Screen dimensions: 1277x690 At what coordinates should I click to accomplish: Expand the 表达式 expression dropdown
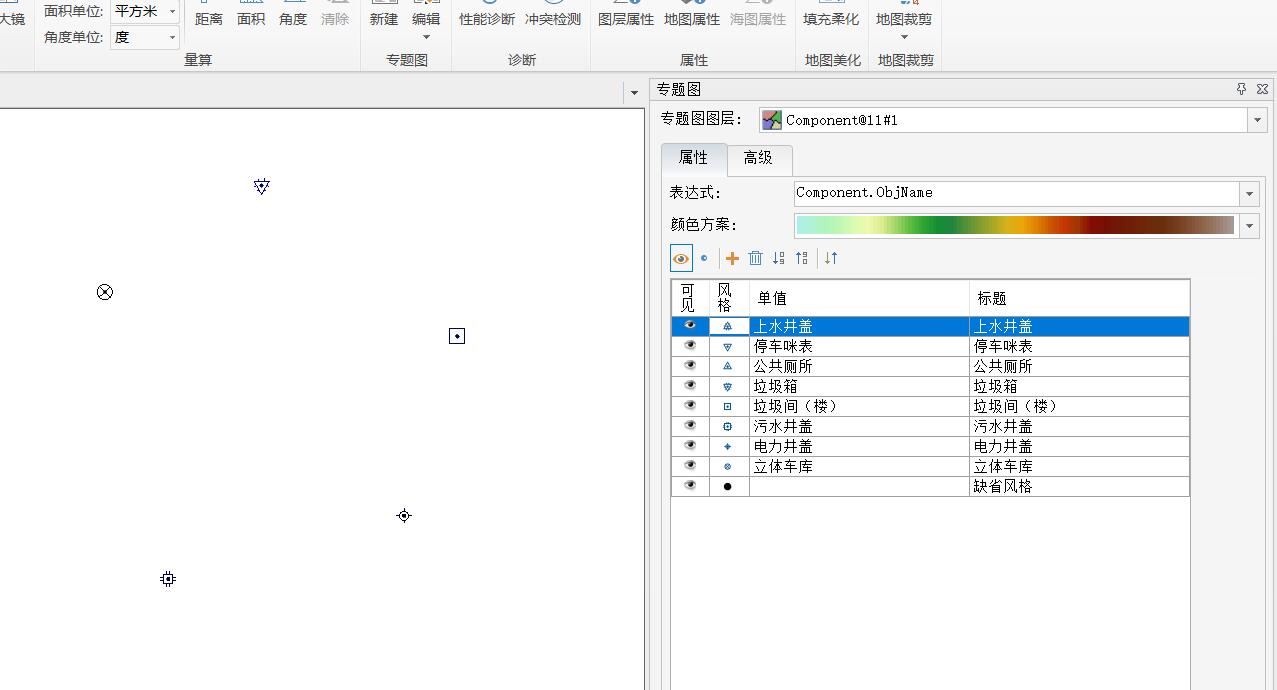(x=1249, y=193)
